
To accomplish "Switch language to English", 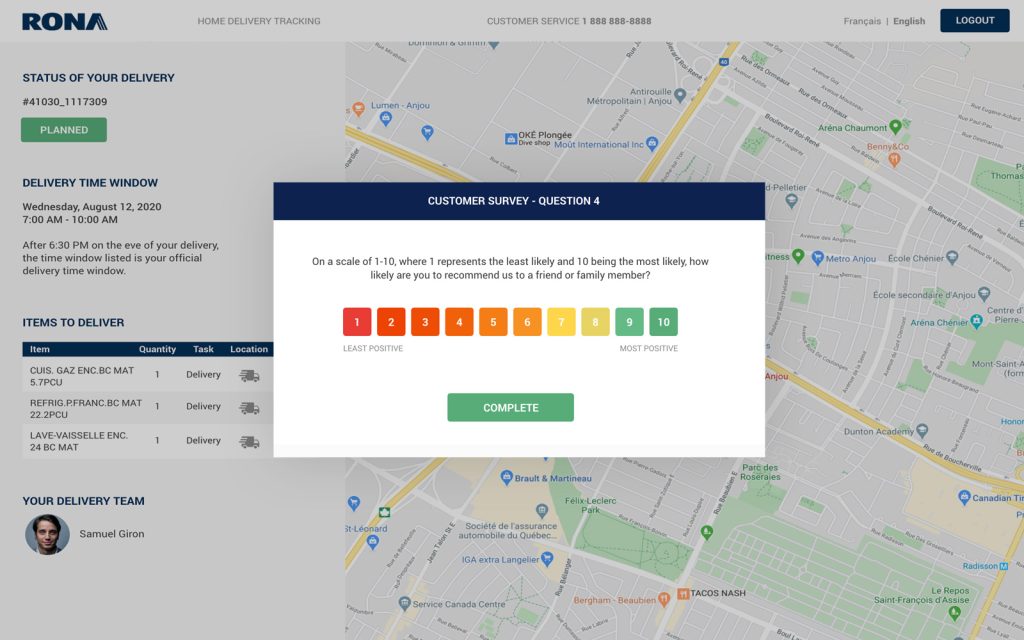I will click(x=909, y=21).
